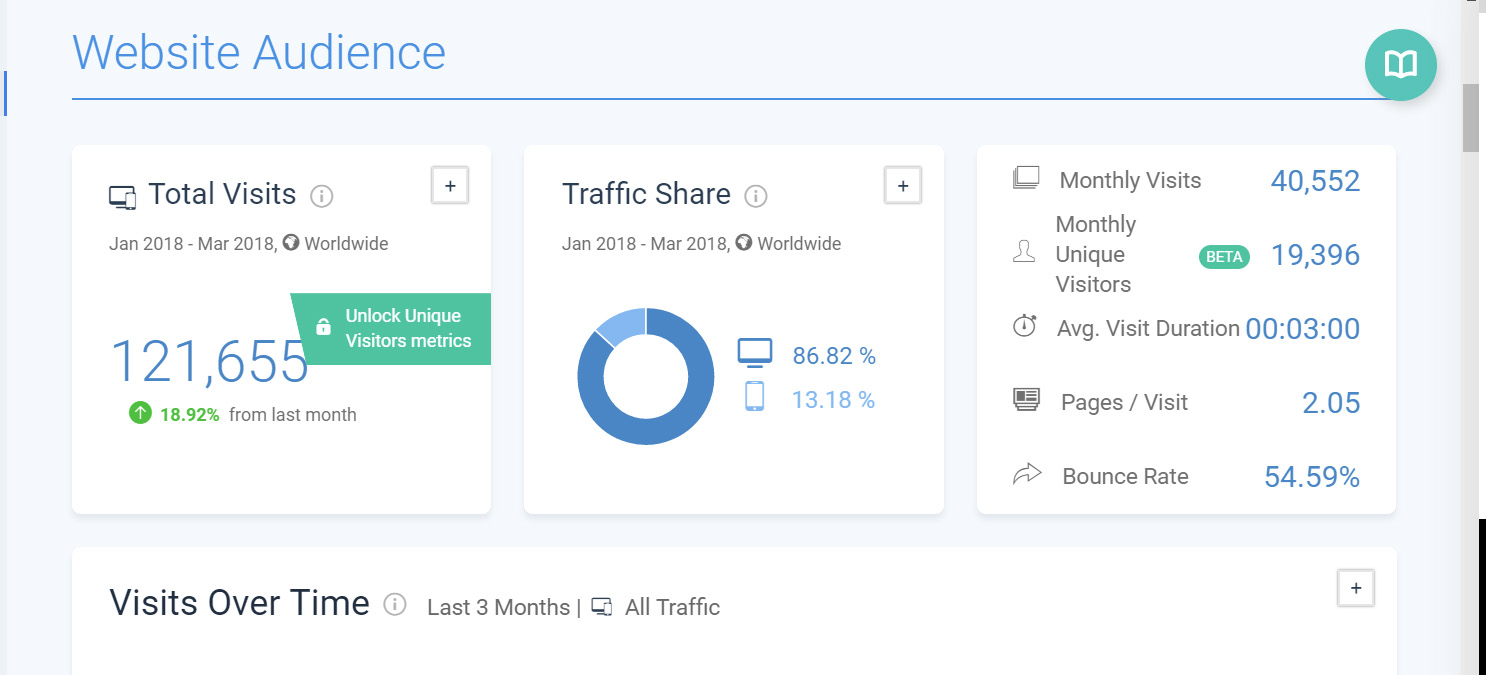Click the Total Visits info icon
Image resolution: width=1486 pixels, height=675 pixels.
321,196
